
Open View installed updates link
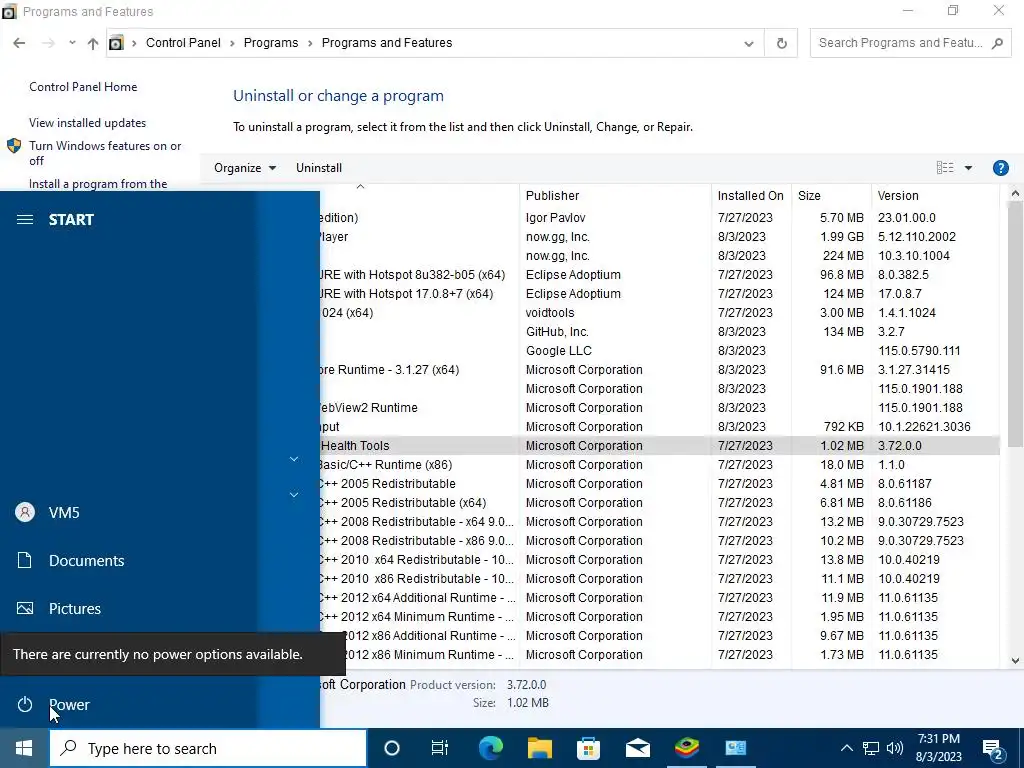(88, 123)
